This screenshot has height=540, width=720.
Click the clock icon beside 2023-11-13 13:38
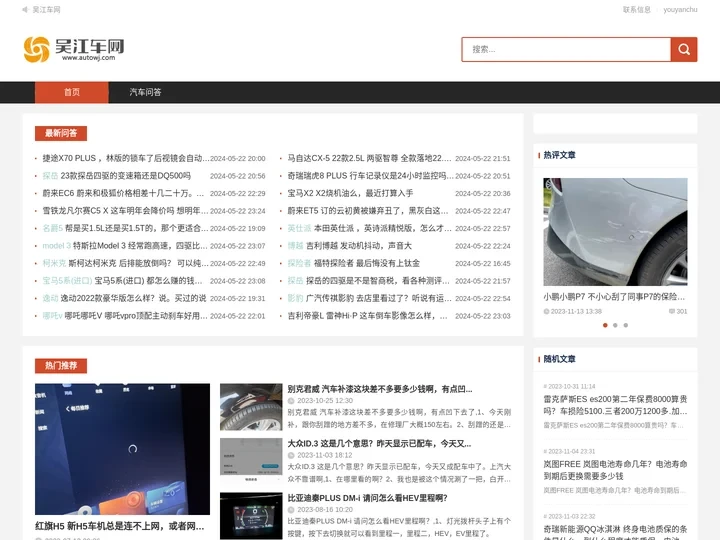point(546,311)
